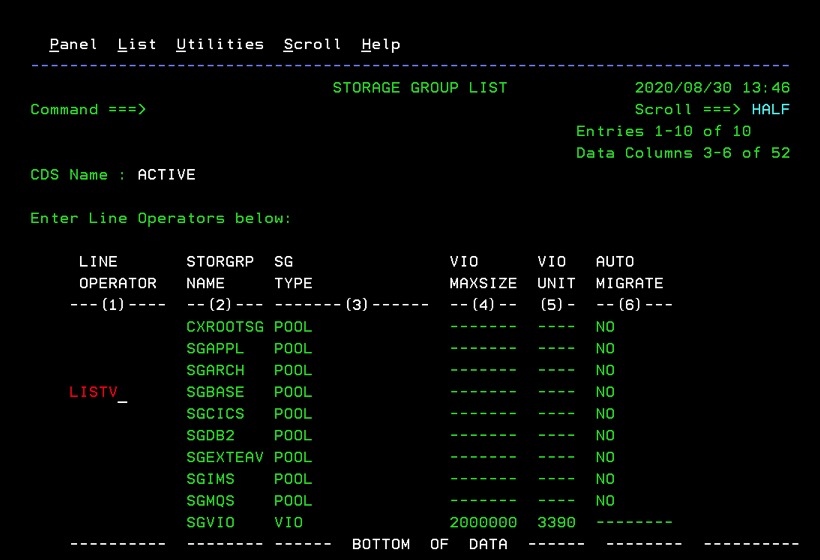Open the Scroll menu
Screen dimensions: 820x560
click(312, 44)
